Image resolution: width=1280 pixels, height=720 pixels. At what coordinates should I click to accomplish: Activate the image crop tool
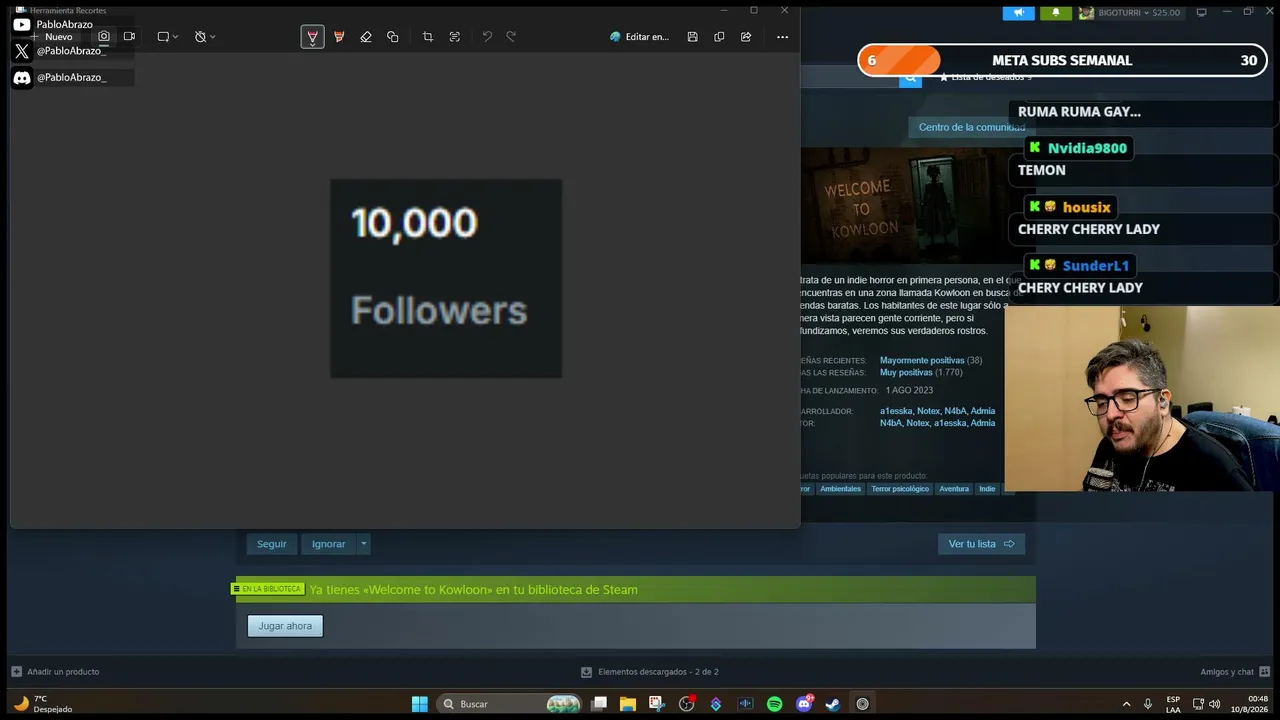(x=427, y=37)
